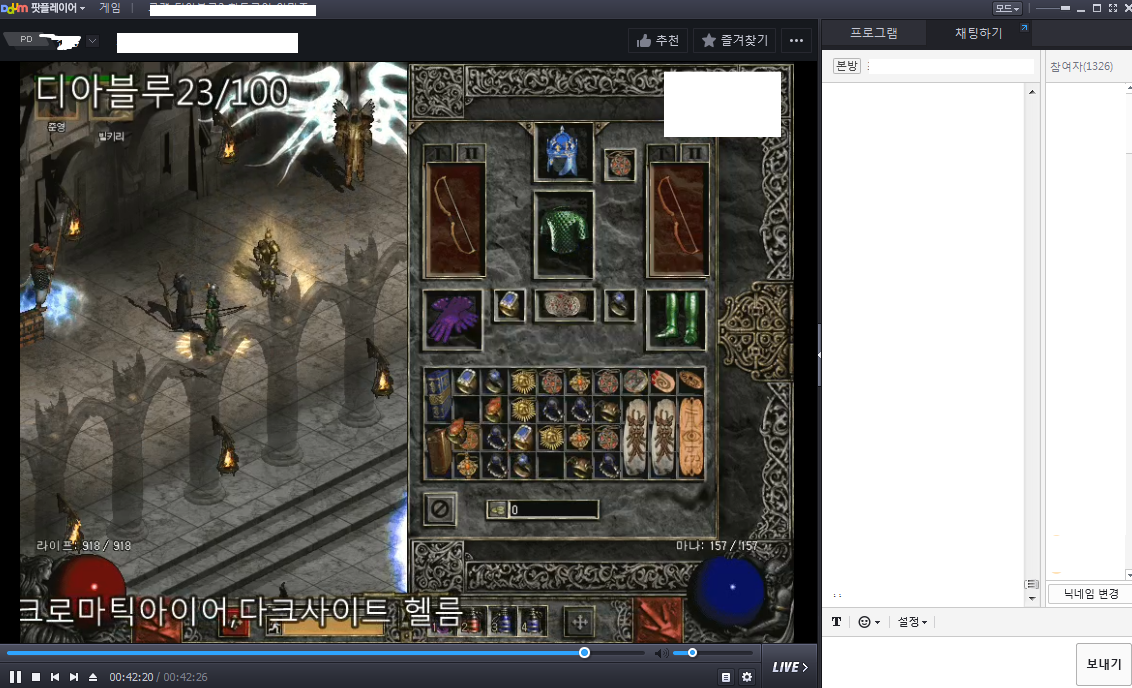
Task: Open the emoticon picker dropdown
Action: [868, 622]
